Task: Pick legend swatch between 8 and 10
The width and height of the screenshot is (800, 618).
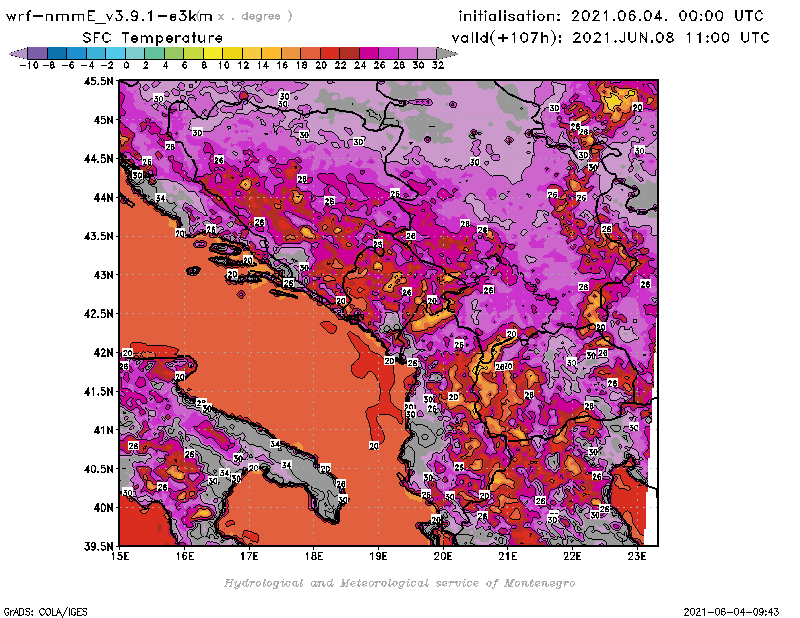Action: pos(213,54)
